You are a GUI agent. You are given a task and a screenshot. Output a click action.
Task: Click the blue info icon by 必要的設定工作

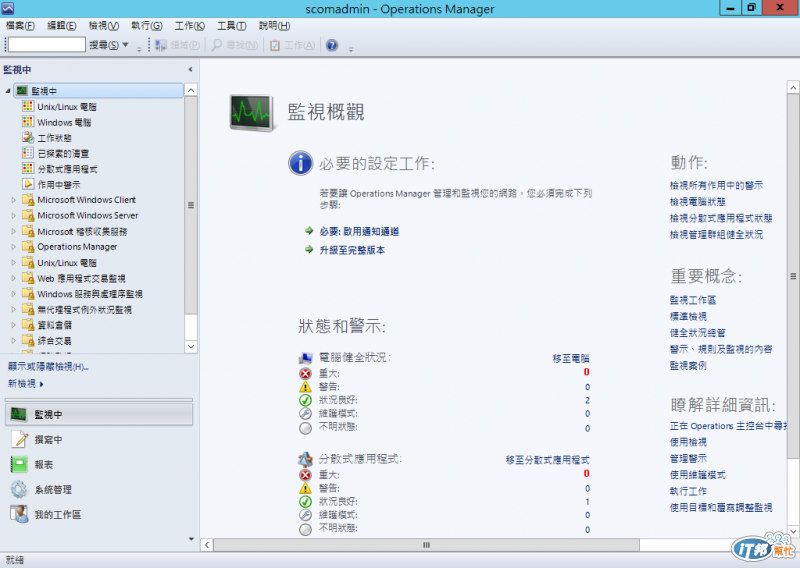point(301,163)
